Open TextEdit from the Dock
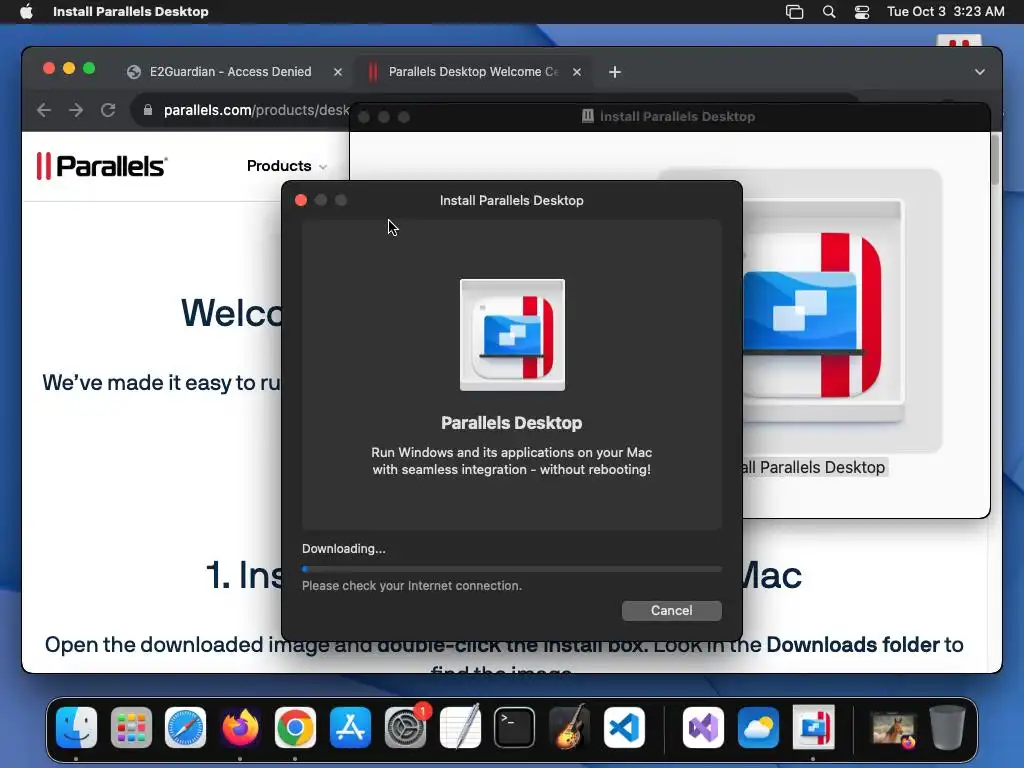This screenshot has height=768, width=1024. click(x=460, y=728)
